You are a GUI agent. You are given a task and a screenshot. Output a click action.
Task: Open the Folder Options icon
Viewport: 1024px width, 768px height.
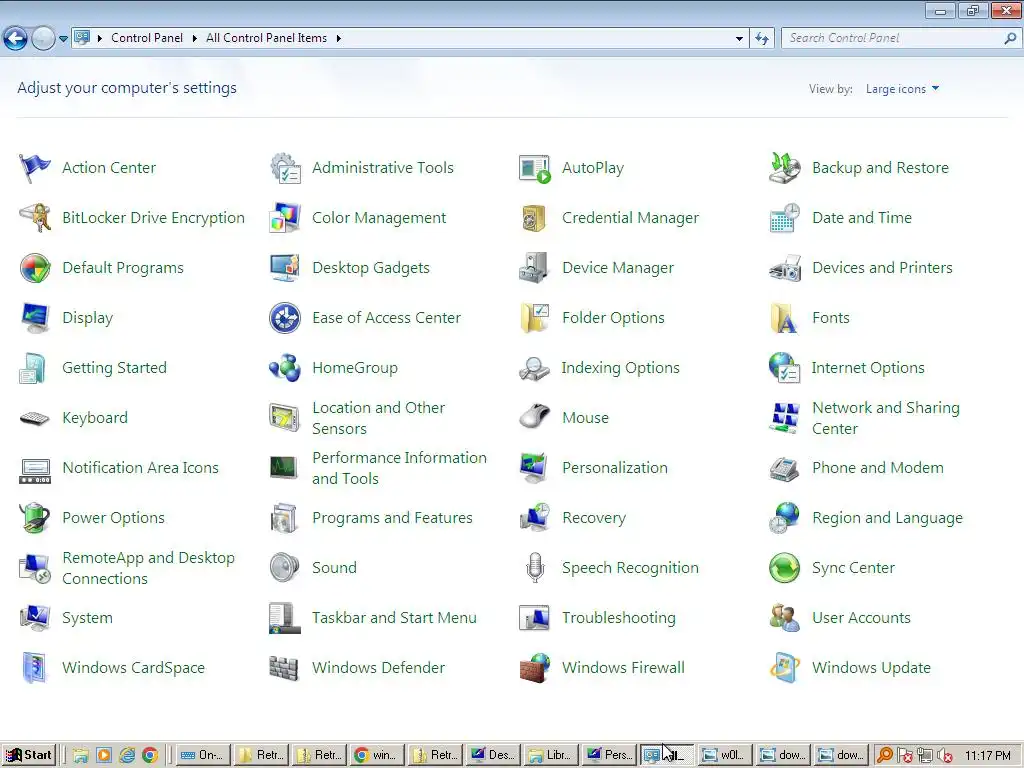coord(535,318)
